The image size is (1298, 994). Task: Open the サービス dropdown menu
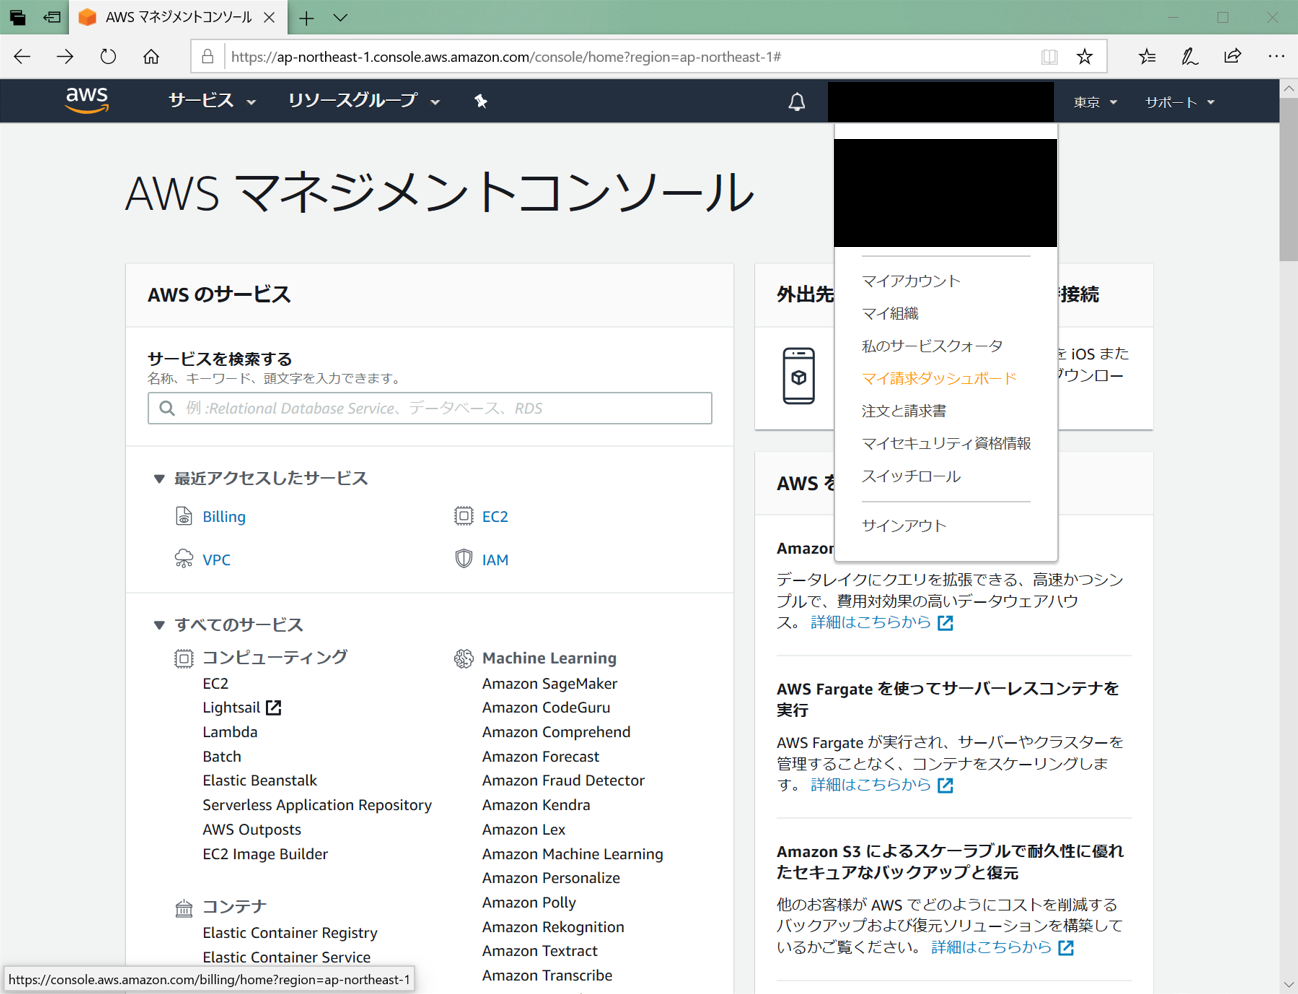click(212, 101)
